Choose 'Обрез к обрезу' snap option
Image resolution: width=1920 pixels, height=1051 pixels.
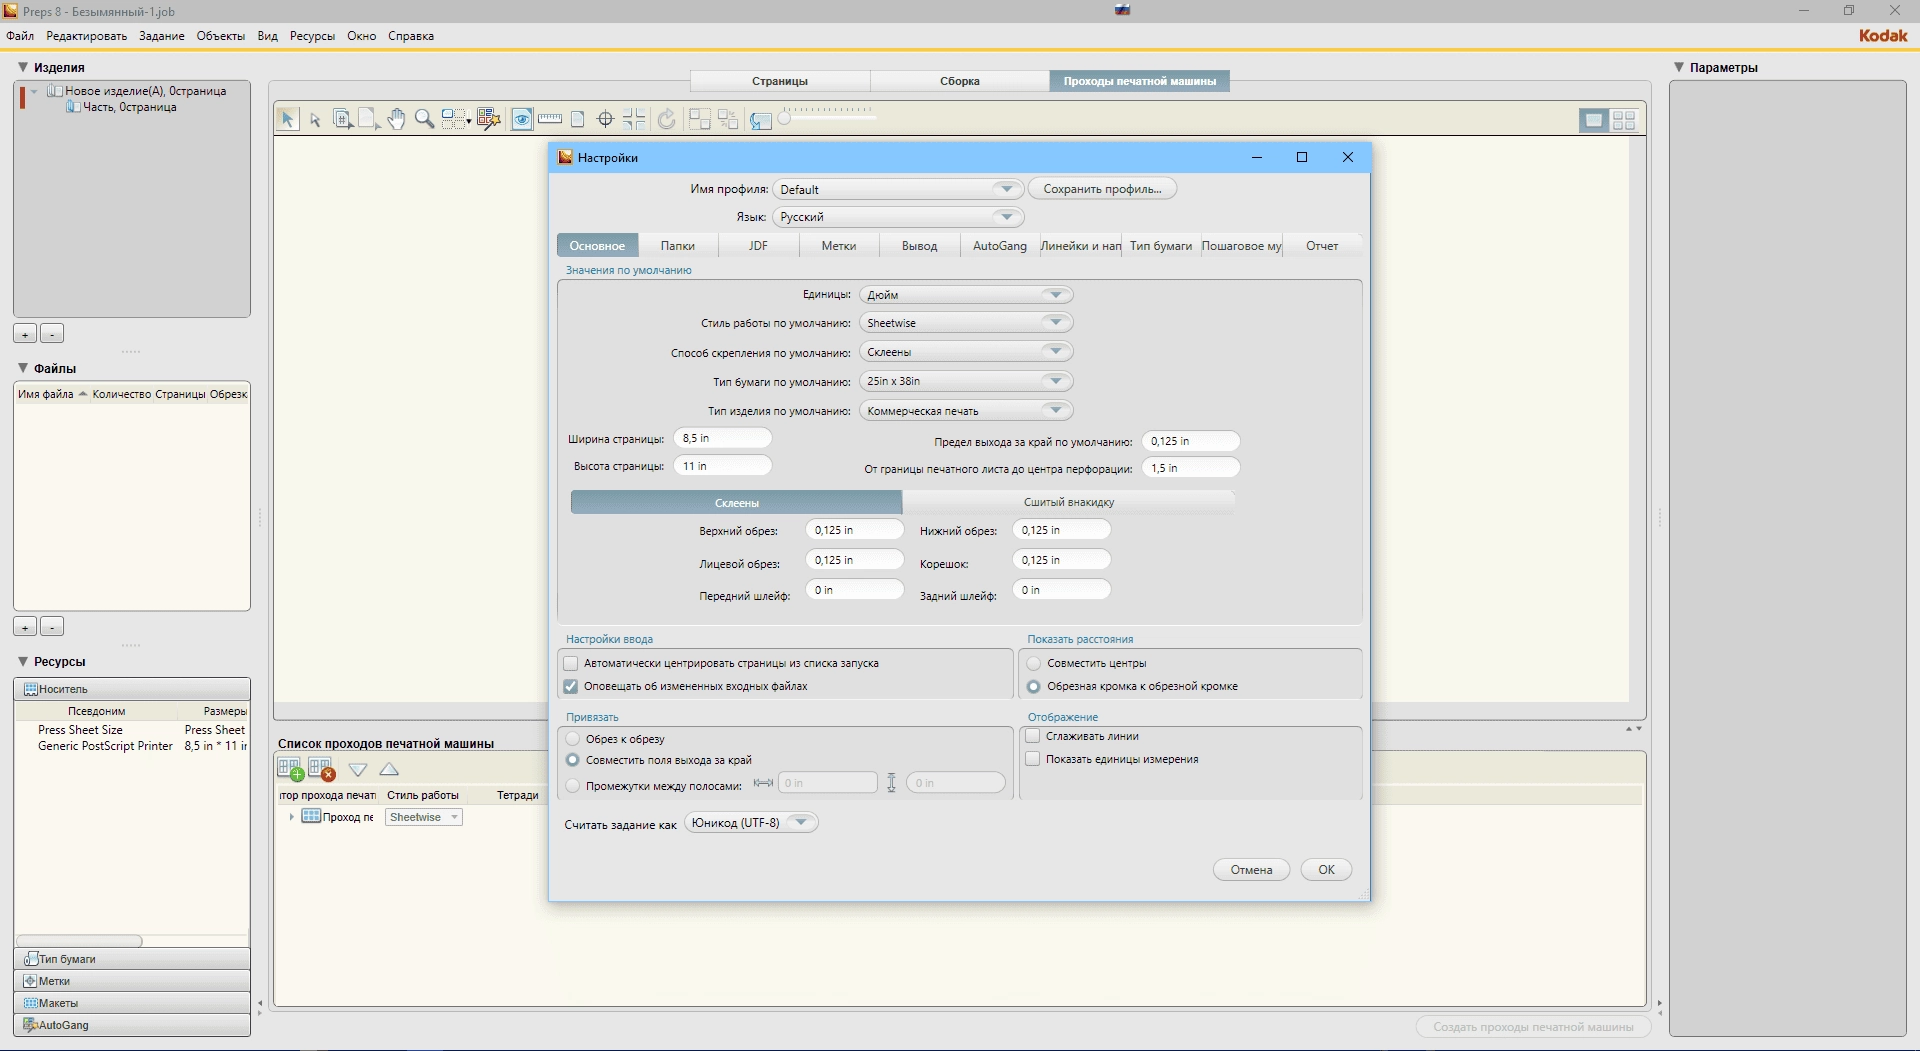[573, 739]
